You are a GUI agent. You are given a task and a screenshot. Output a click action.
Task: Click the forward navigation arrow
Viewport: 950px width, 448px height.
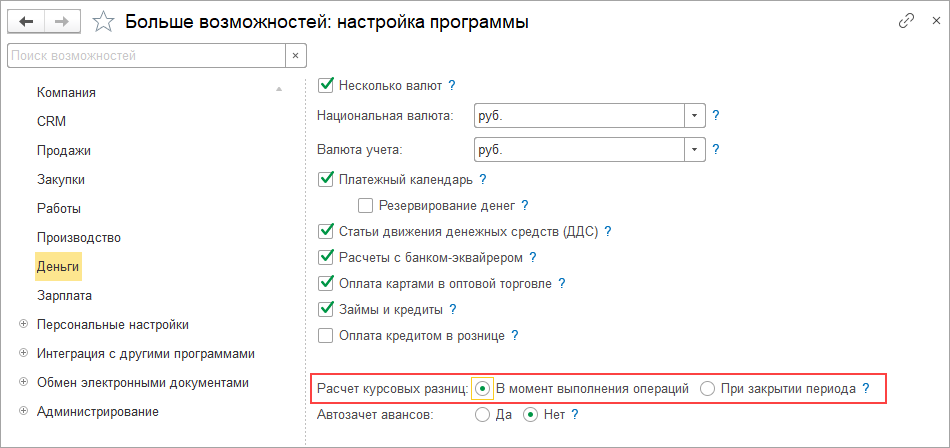(x=62, y=20)
